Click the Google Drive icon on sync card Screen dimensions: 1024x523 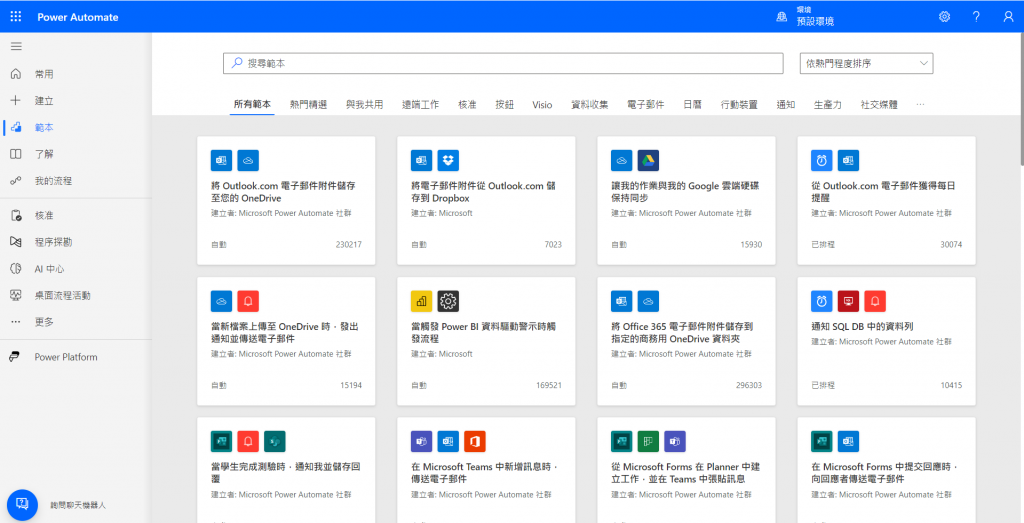click(x=648, y=161)
